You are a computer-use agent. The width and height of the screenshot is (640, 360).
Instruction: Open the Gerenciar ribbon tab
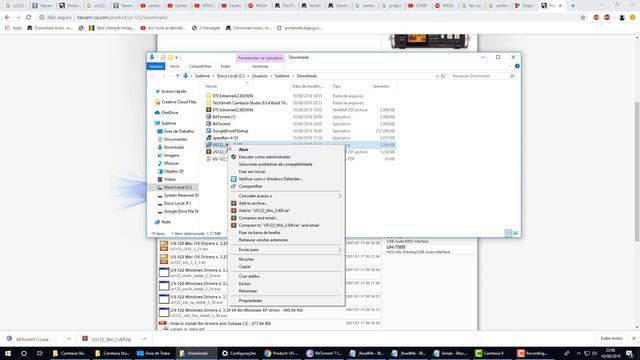(x=260, y=67)
